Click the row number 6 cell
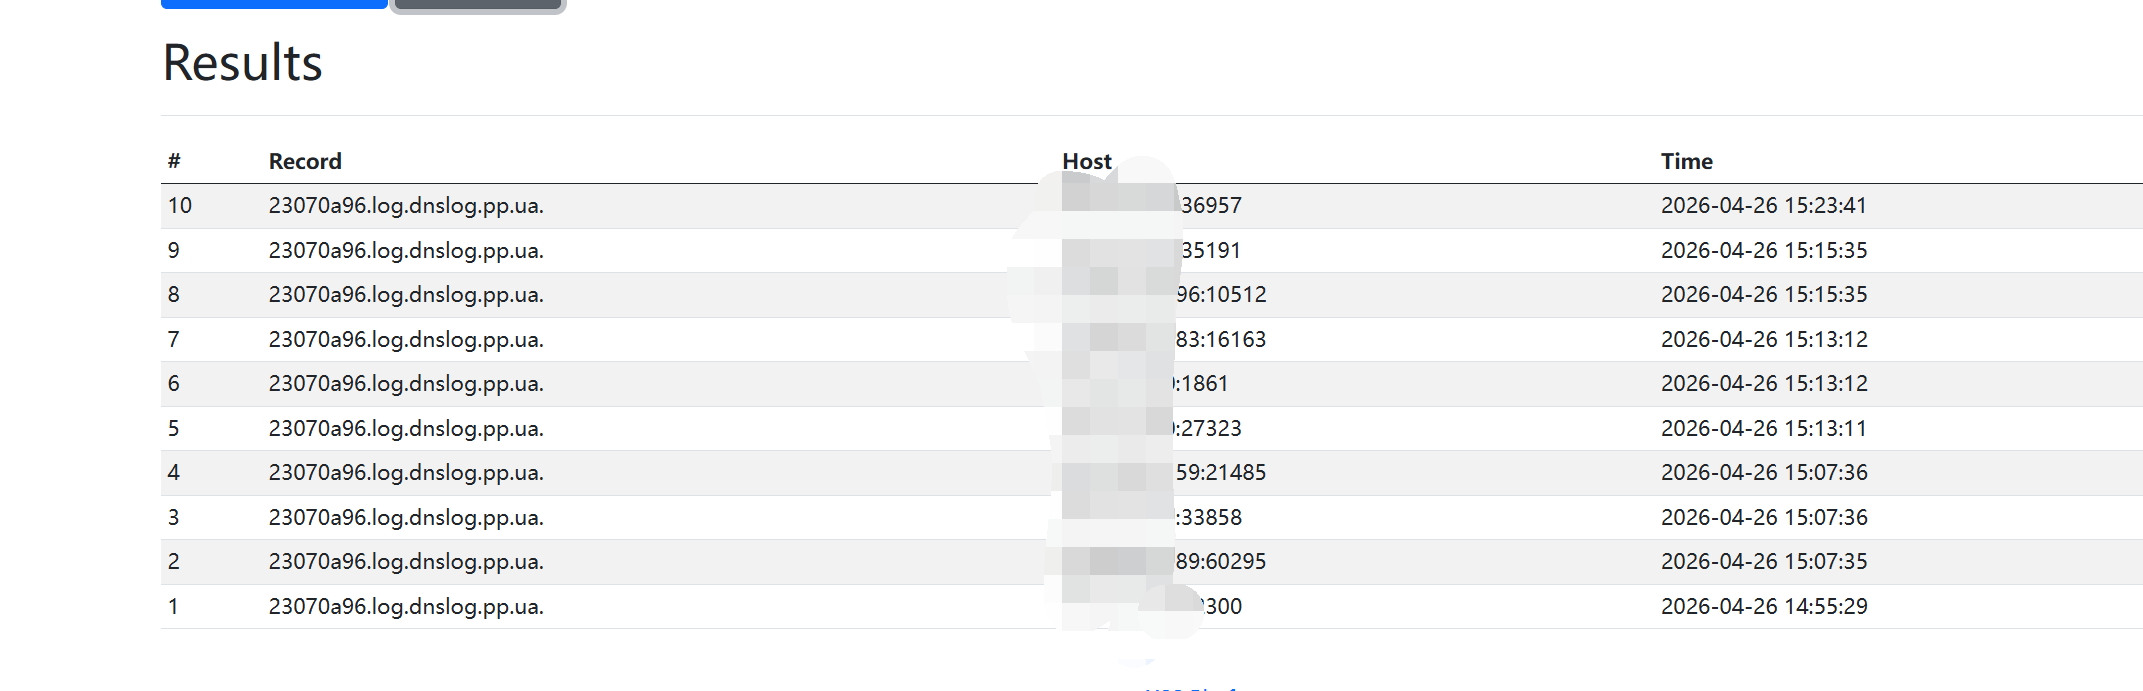The image size is (2143, 691). pos(174,384)
